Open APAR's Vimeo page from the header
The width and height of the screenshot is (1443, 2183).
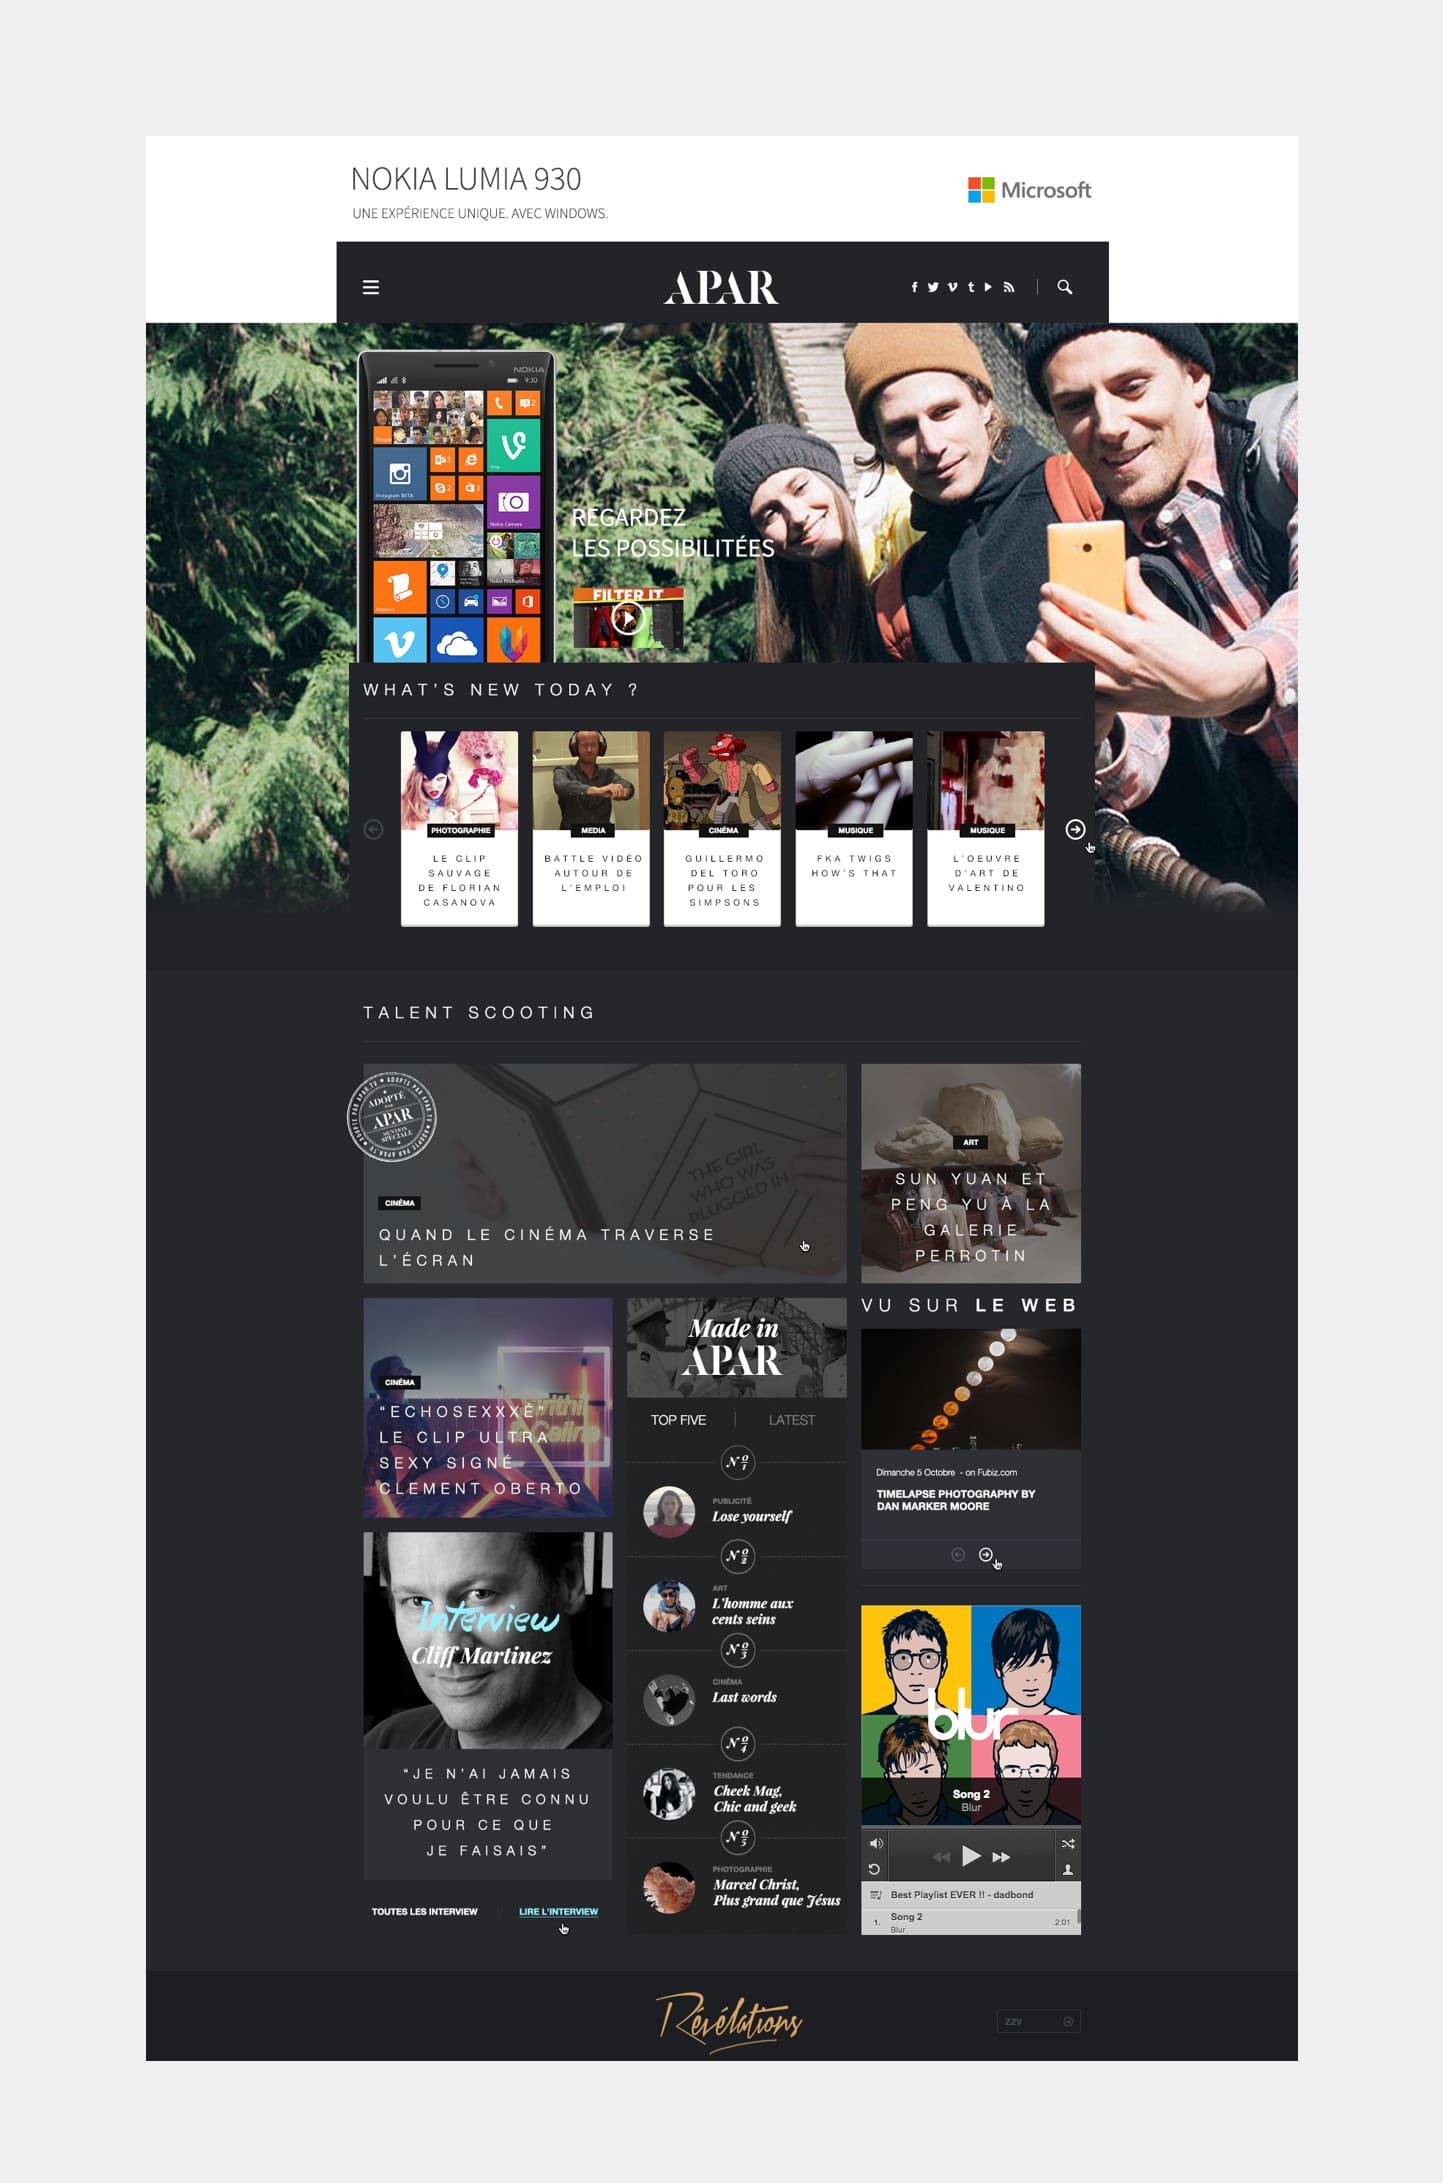[x=952, y=287]
